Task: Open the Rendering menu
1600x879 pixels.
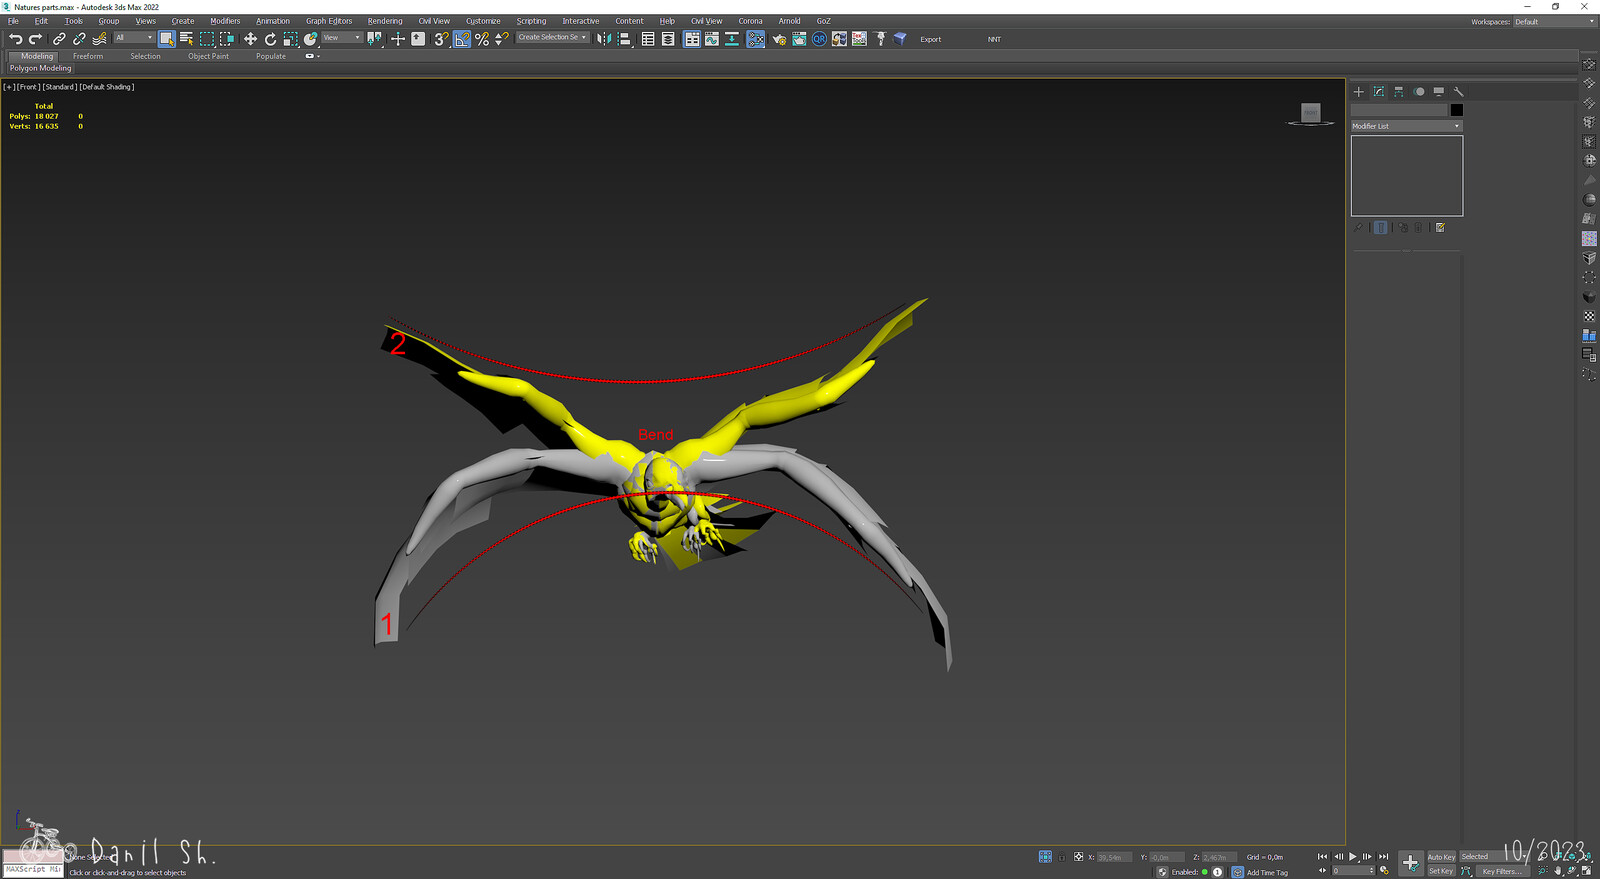Action: click(385, 21)
